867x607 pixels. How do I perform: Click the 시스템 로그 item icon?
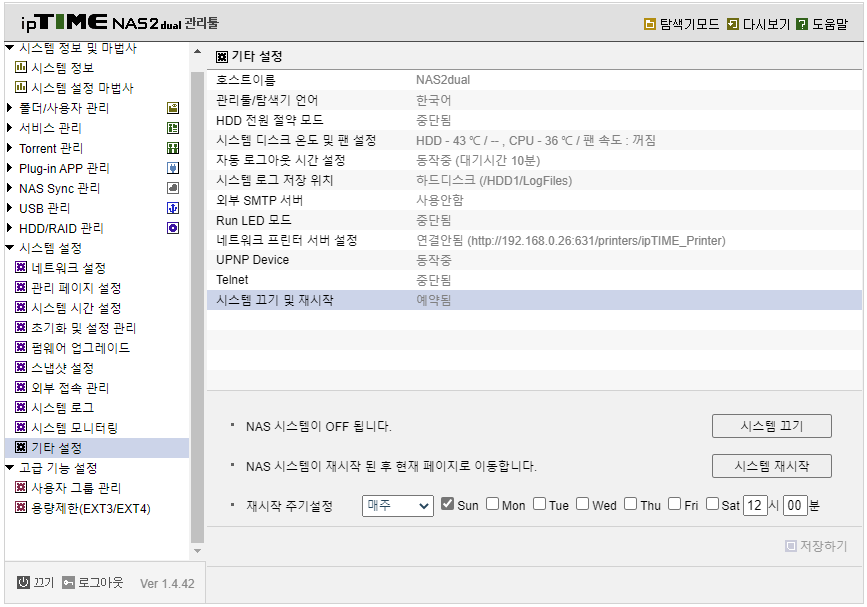click(21, 407)
